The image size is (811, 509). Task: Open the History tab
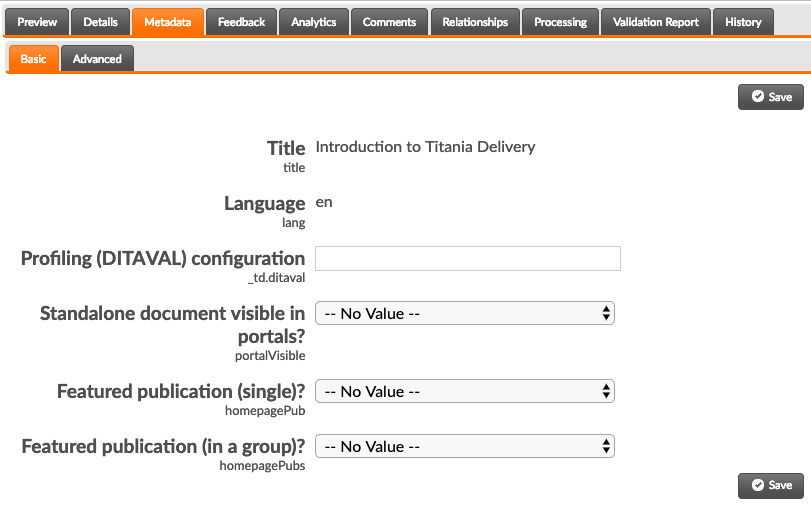tap(743, 22)
